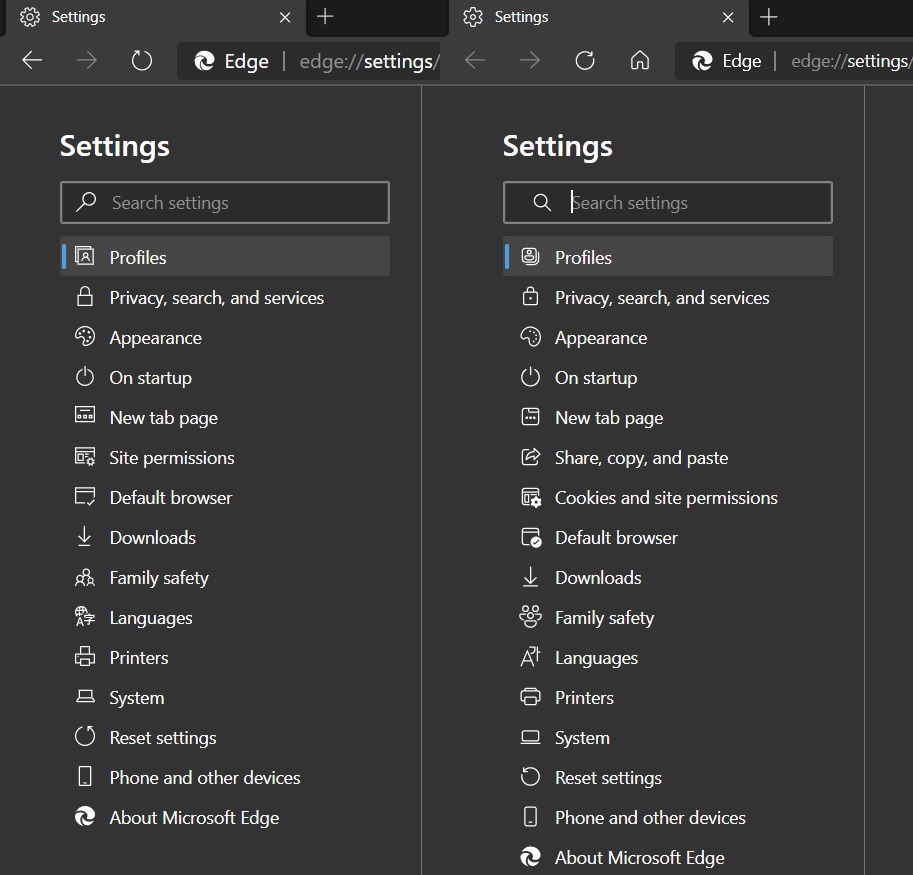This screenshot has width=913, height=875.
Task: Select Cookies and site permissions in right sidebar
Action: [666, 497]
